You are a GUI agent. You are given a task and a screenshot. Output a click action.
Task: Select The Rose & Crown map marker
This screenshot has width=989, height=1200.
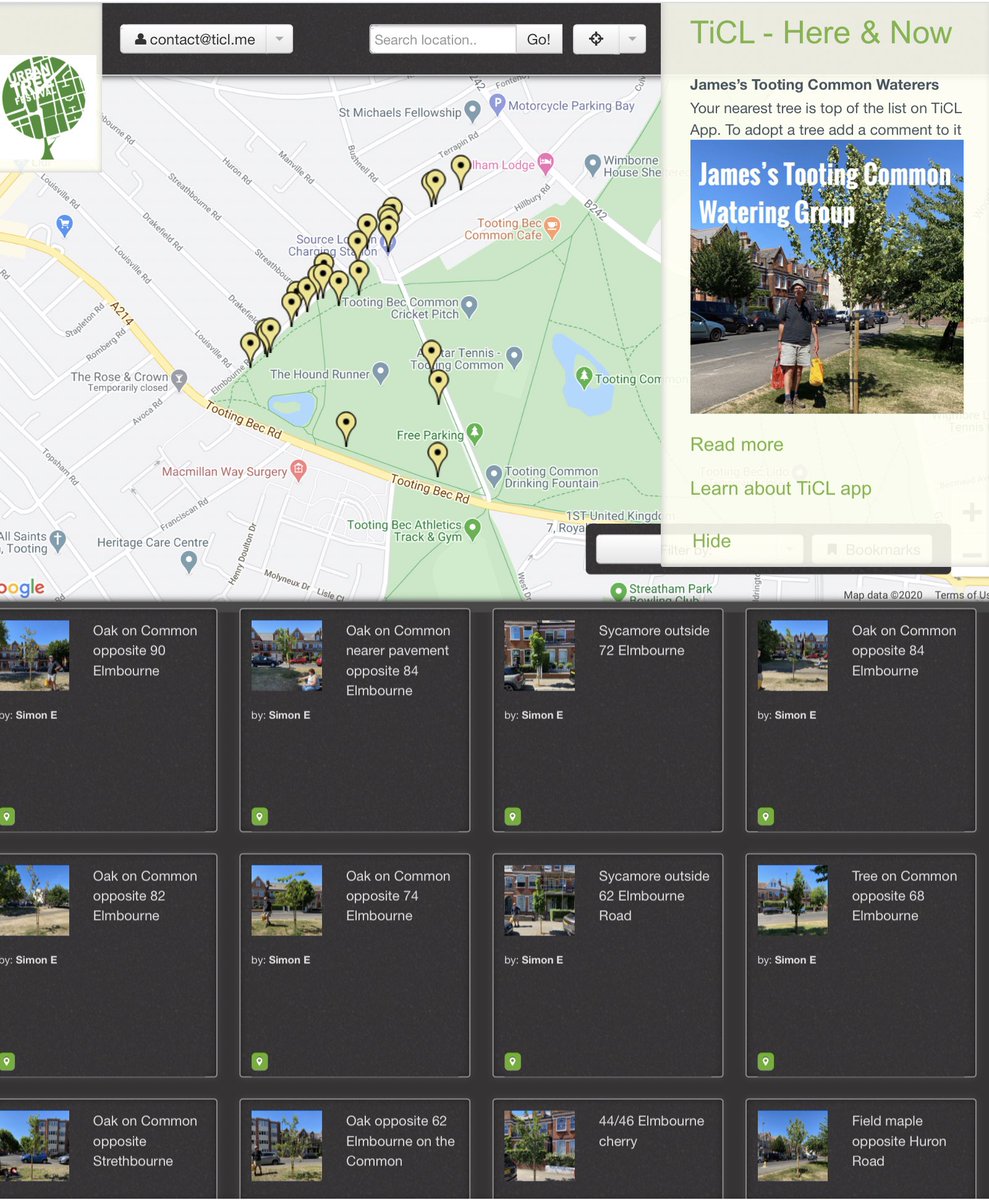[179, 379]
